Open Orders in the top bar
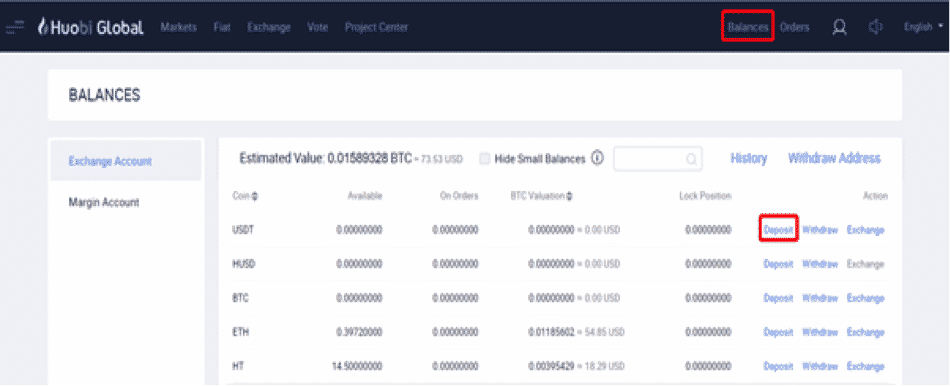Screen dimensions: 950x386 [794, 27]
